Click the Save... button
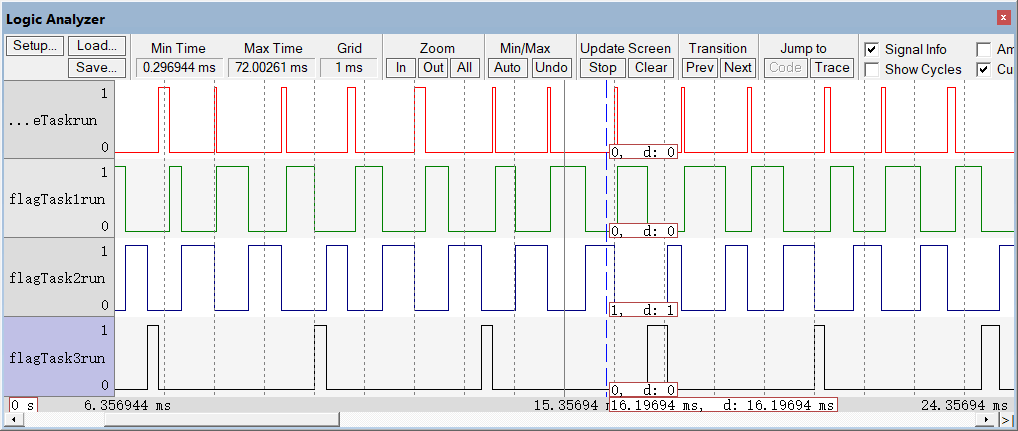 pyautogui.click(x=97, y=68)
